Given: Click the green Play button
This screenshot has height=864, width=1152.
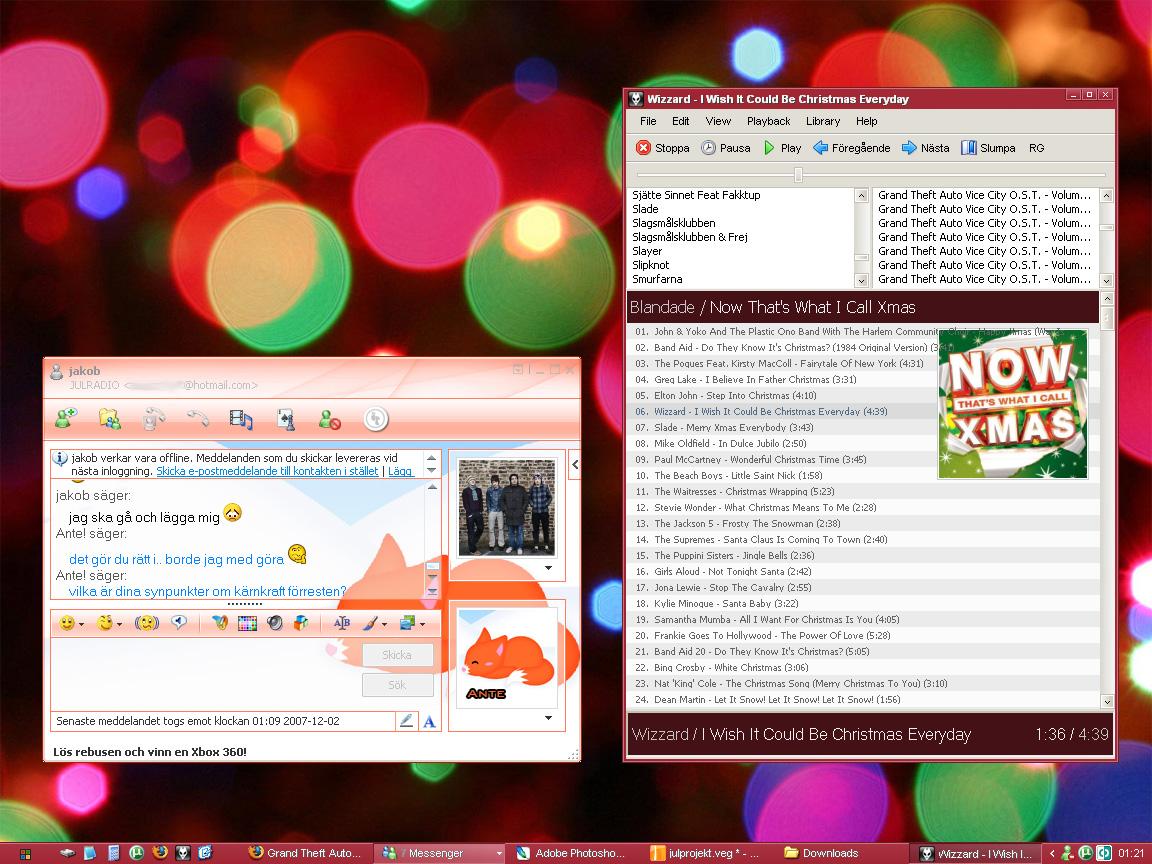Looking at the screenshot, I should coord(782,148).
